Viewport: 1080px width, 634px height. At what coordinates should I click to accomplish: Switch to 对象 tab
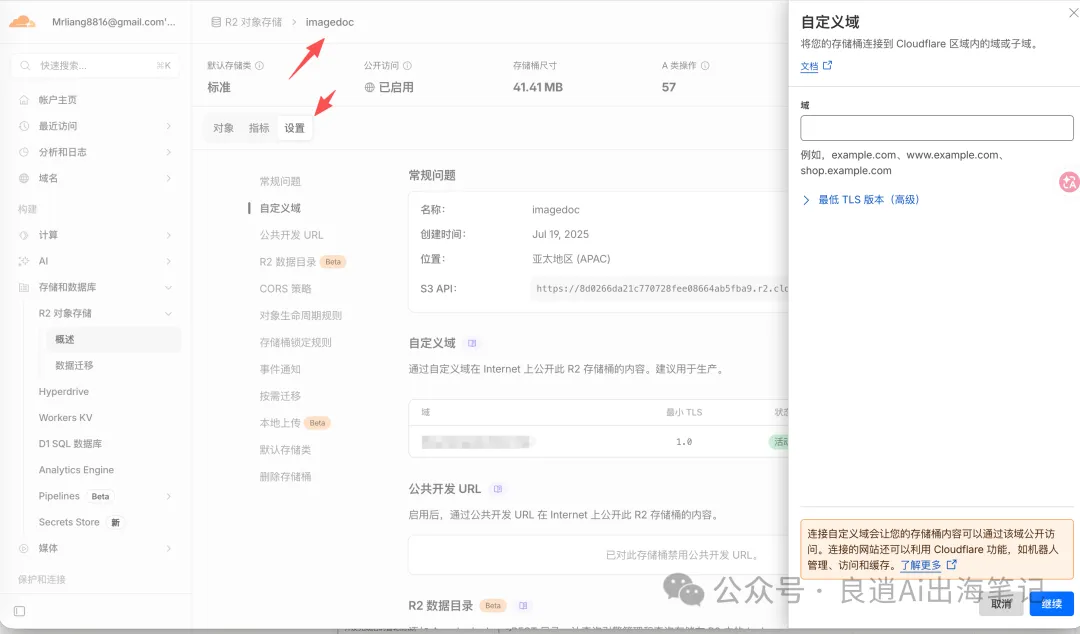[x=223, y=128]
